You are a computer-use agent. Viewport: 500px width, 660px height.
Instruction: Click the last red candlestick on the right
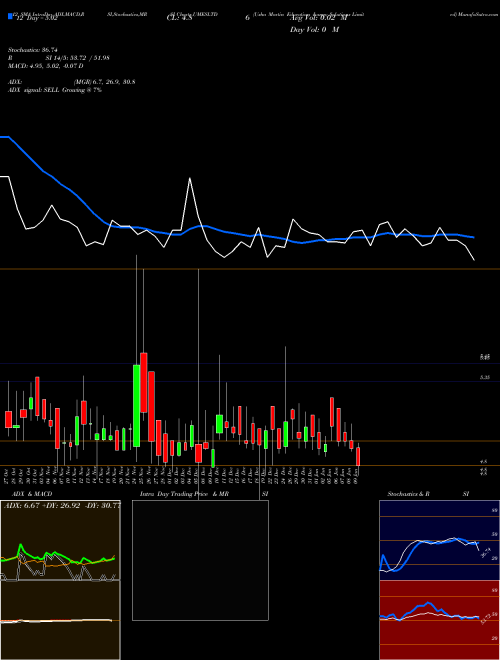point(358,456)
